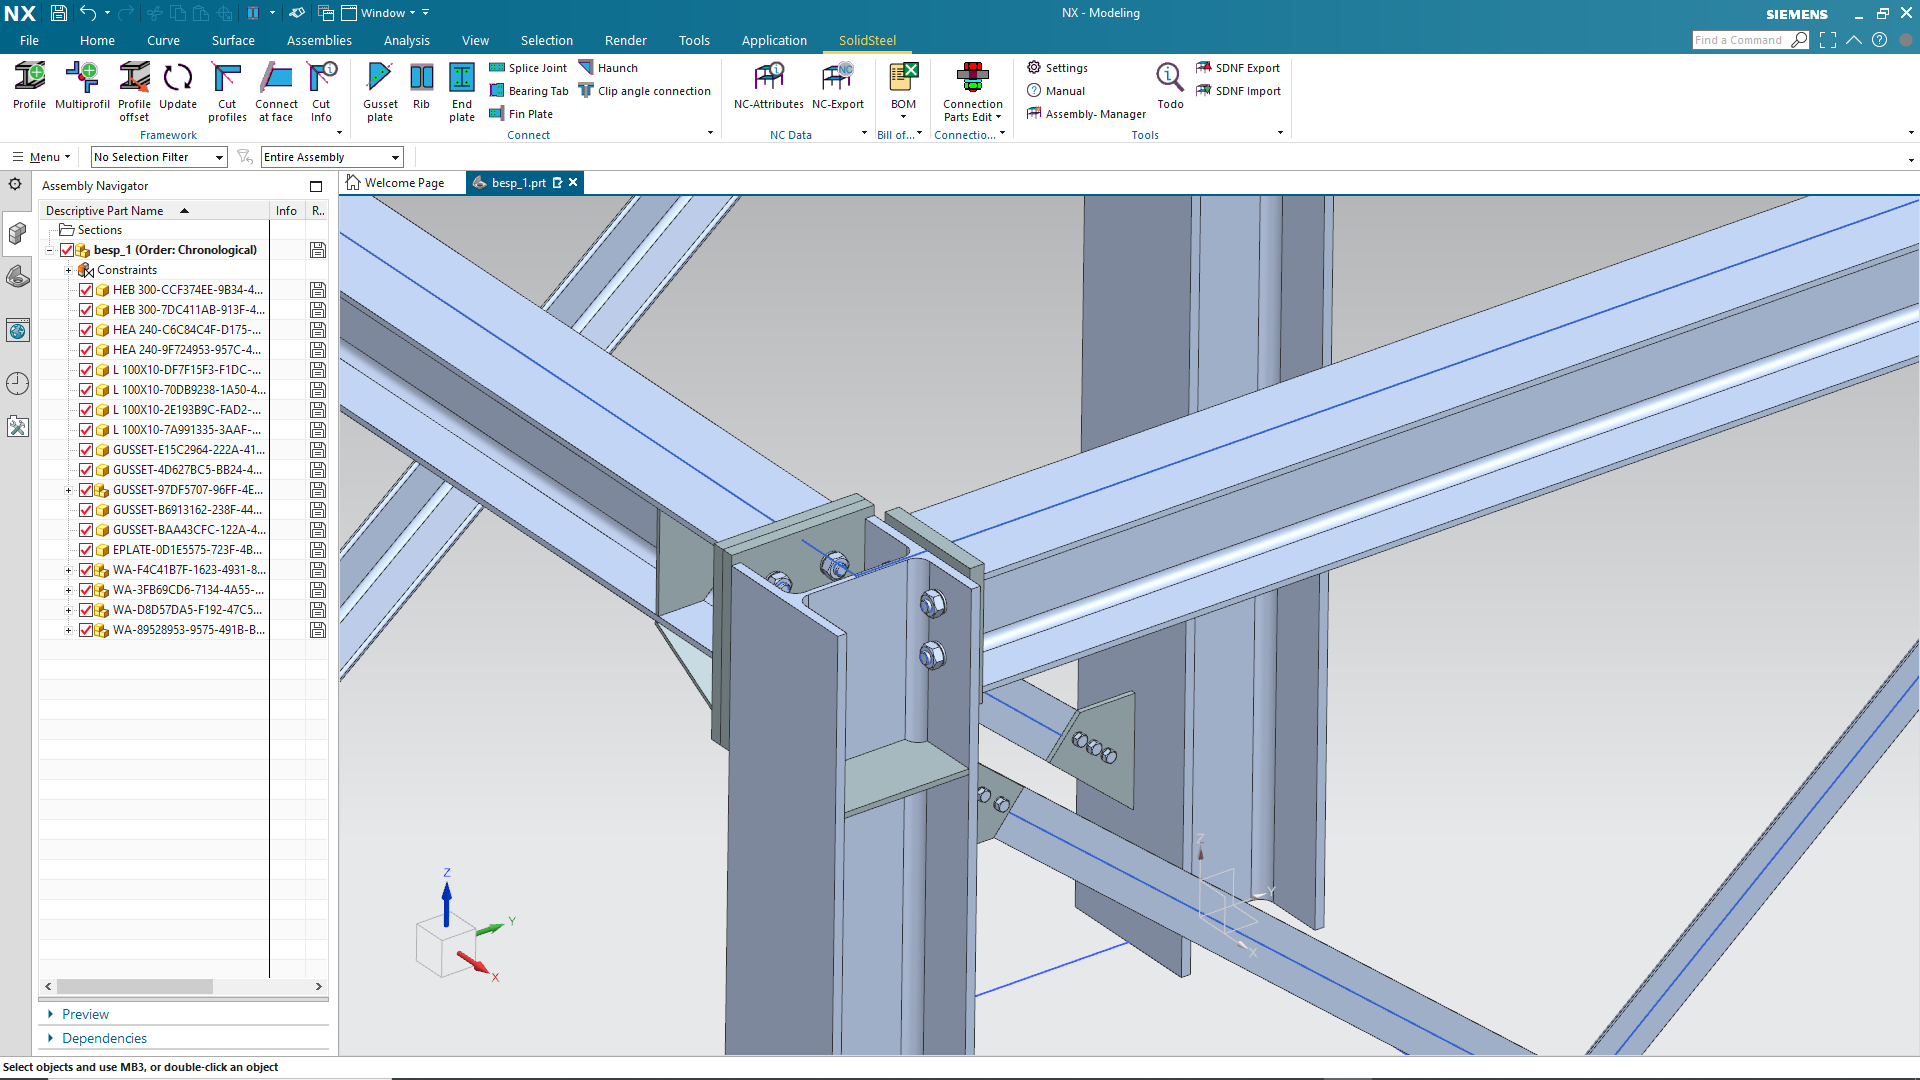Switch to the SolidSteel ribbon tab
Screen dimensions: 1920x1080
click(x=866, y=40)
